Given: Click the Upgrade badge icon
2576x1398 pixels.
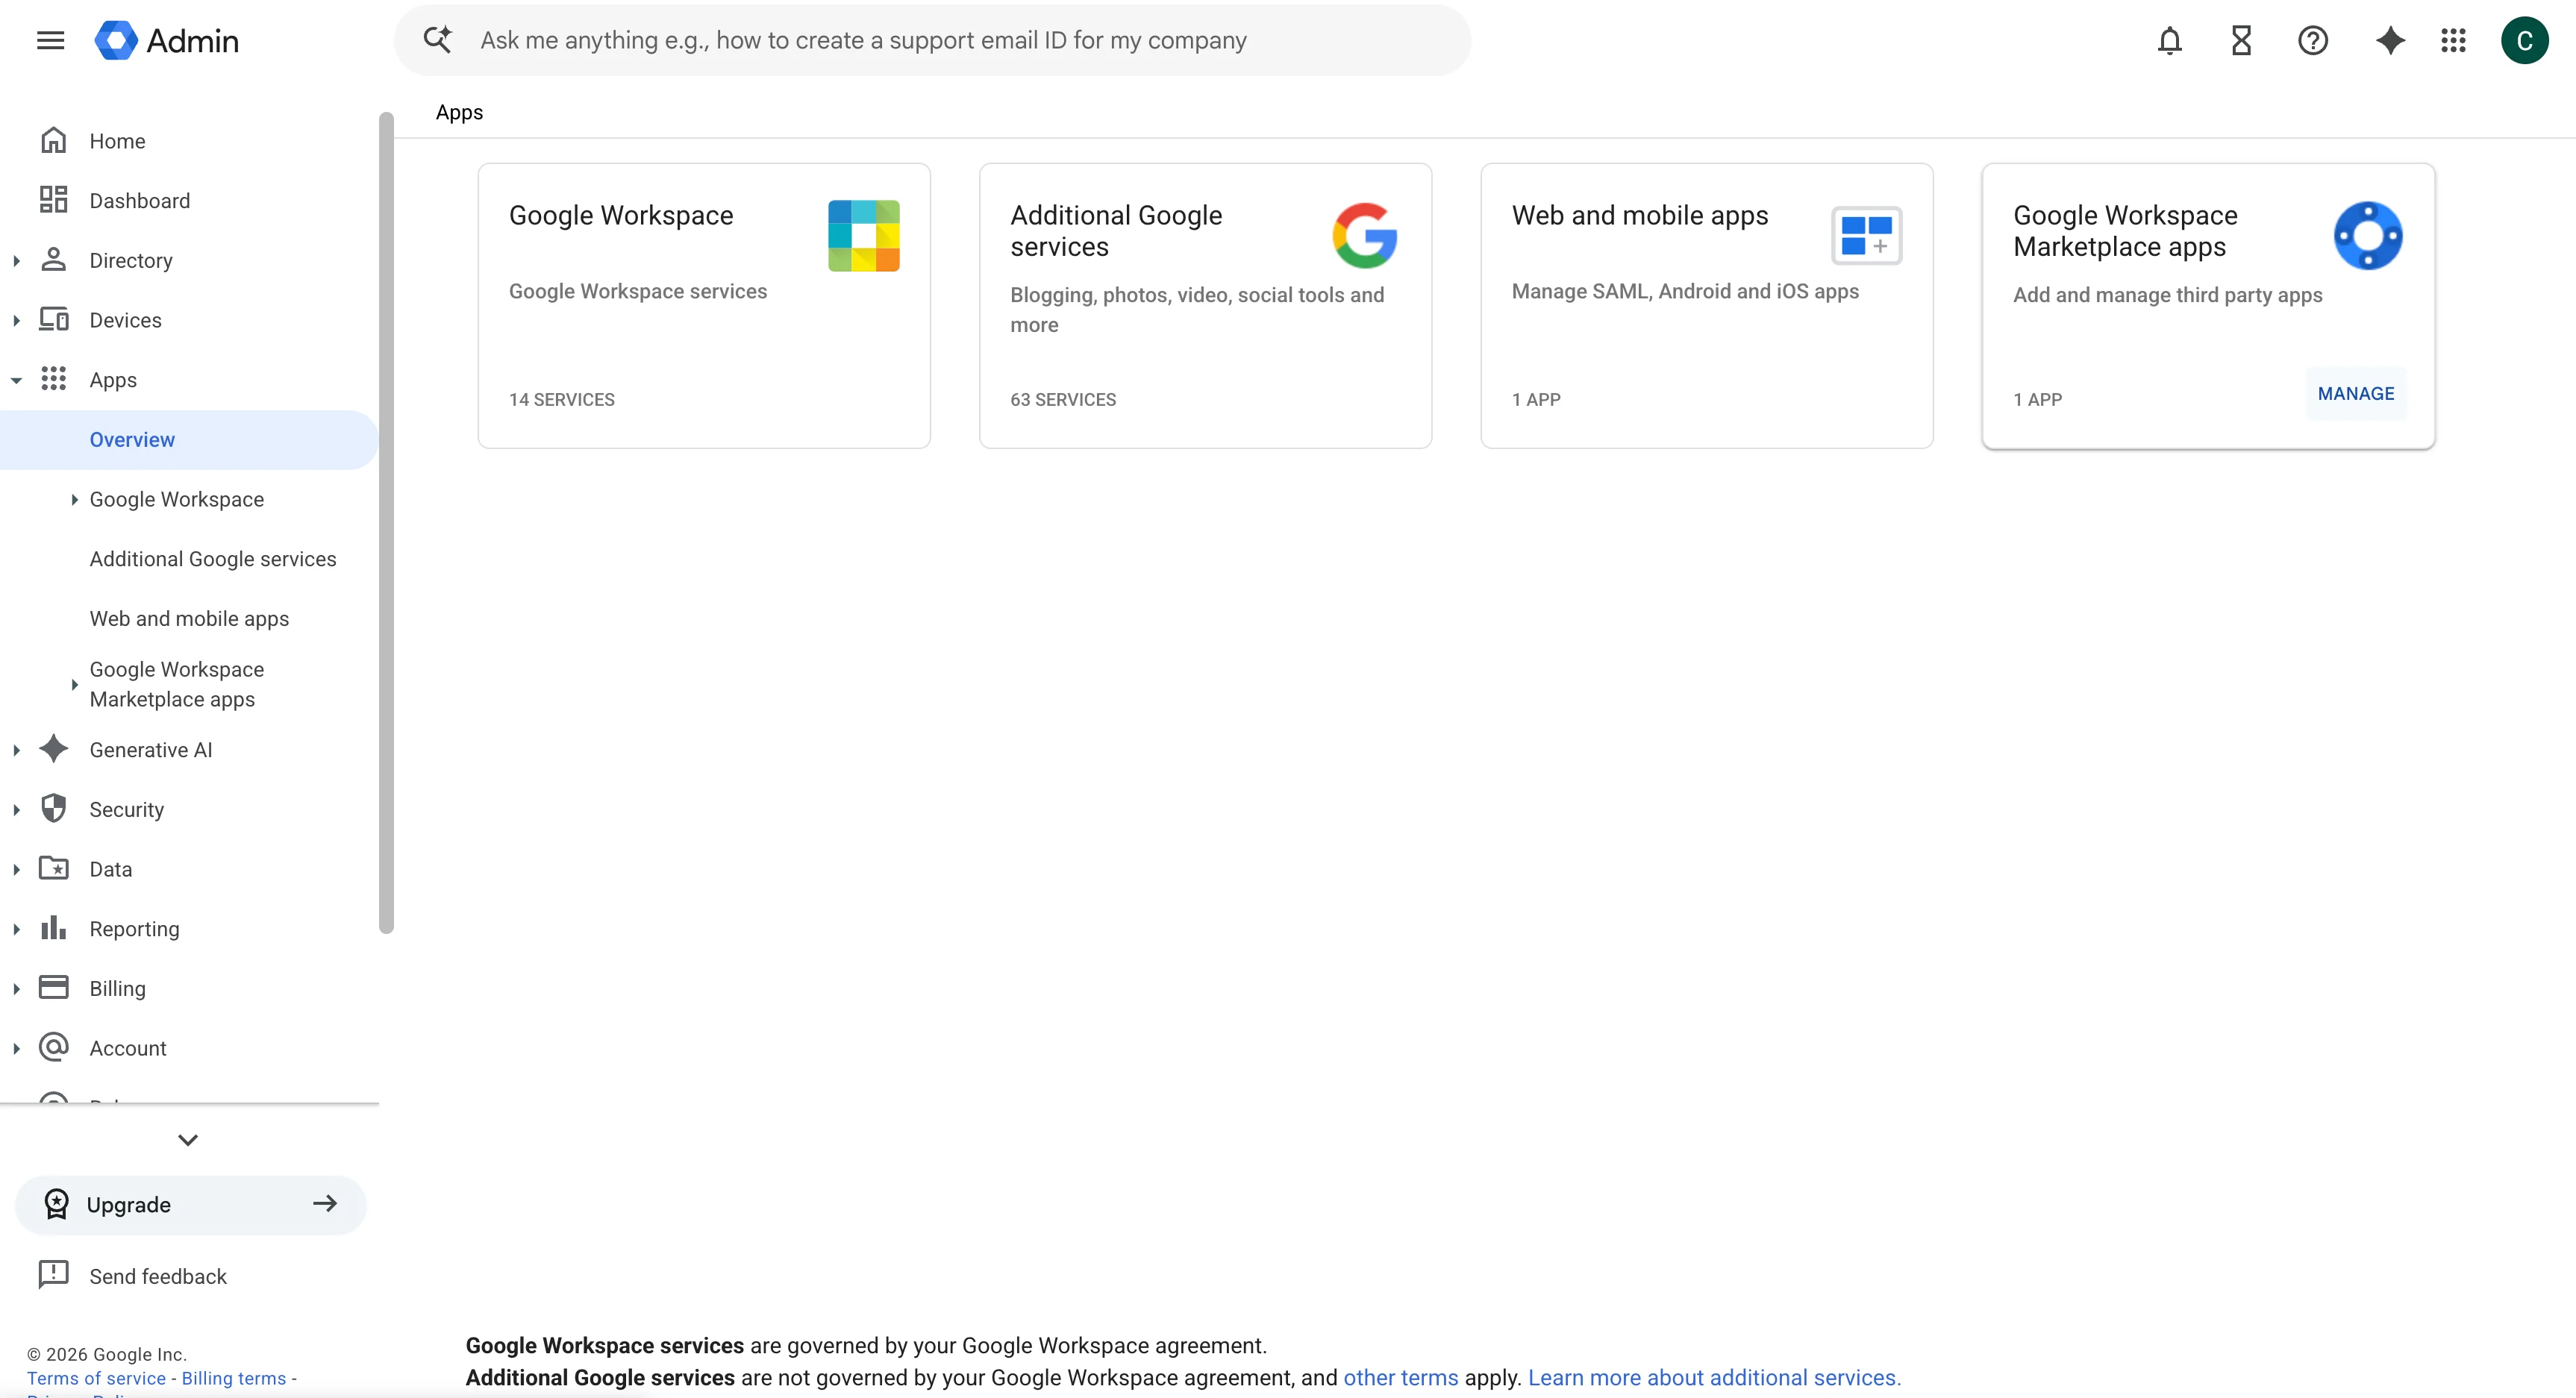Looking at the screenshot, I should 56,1204.
